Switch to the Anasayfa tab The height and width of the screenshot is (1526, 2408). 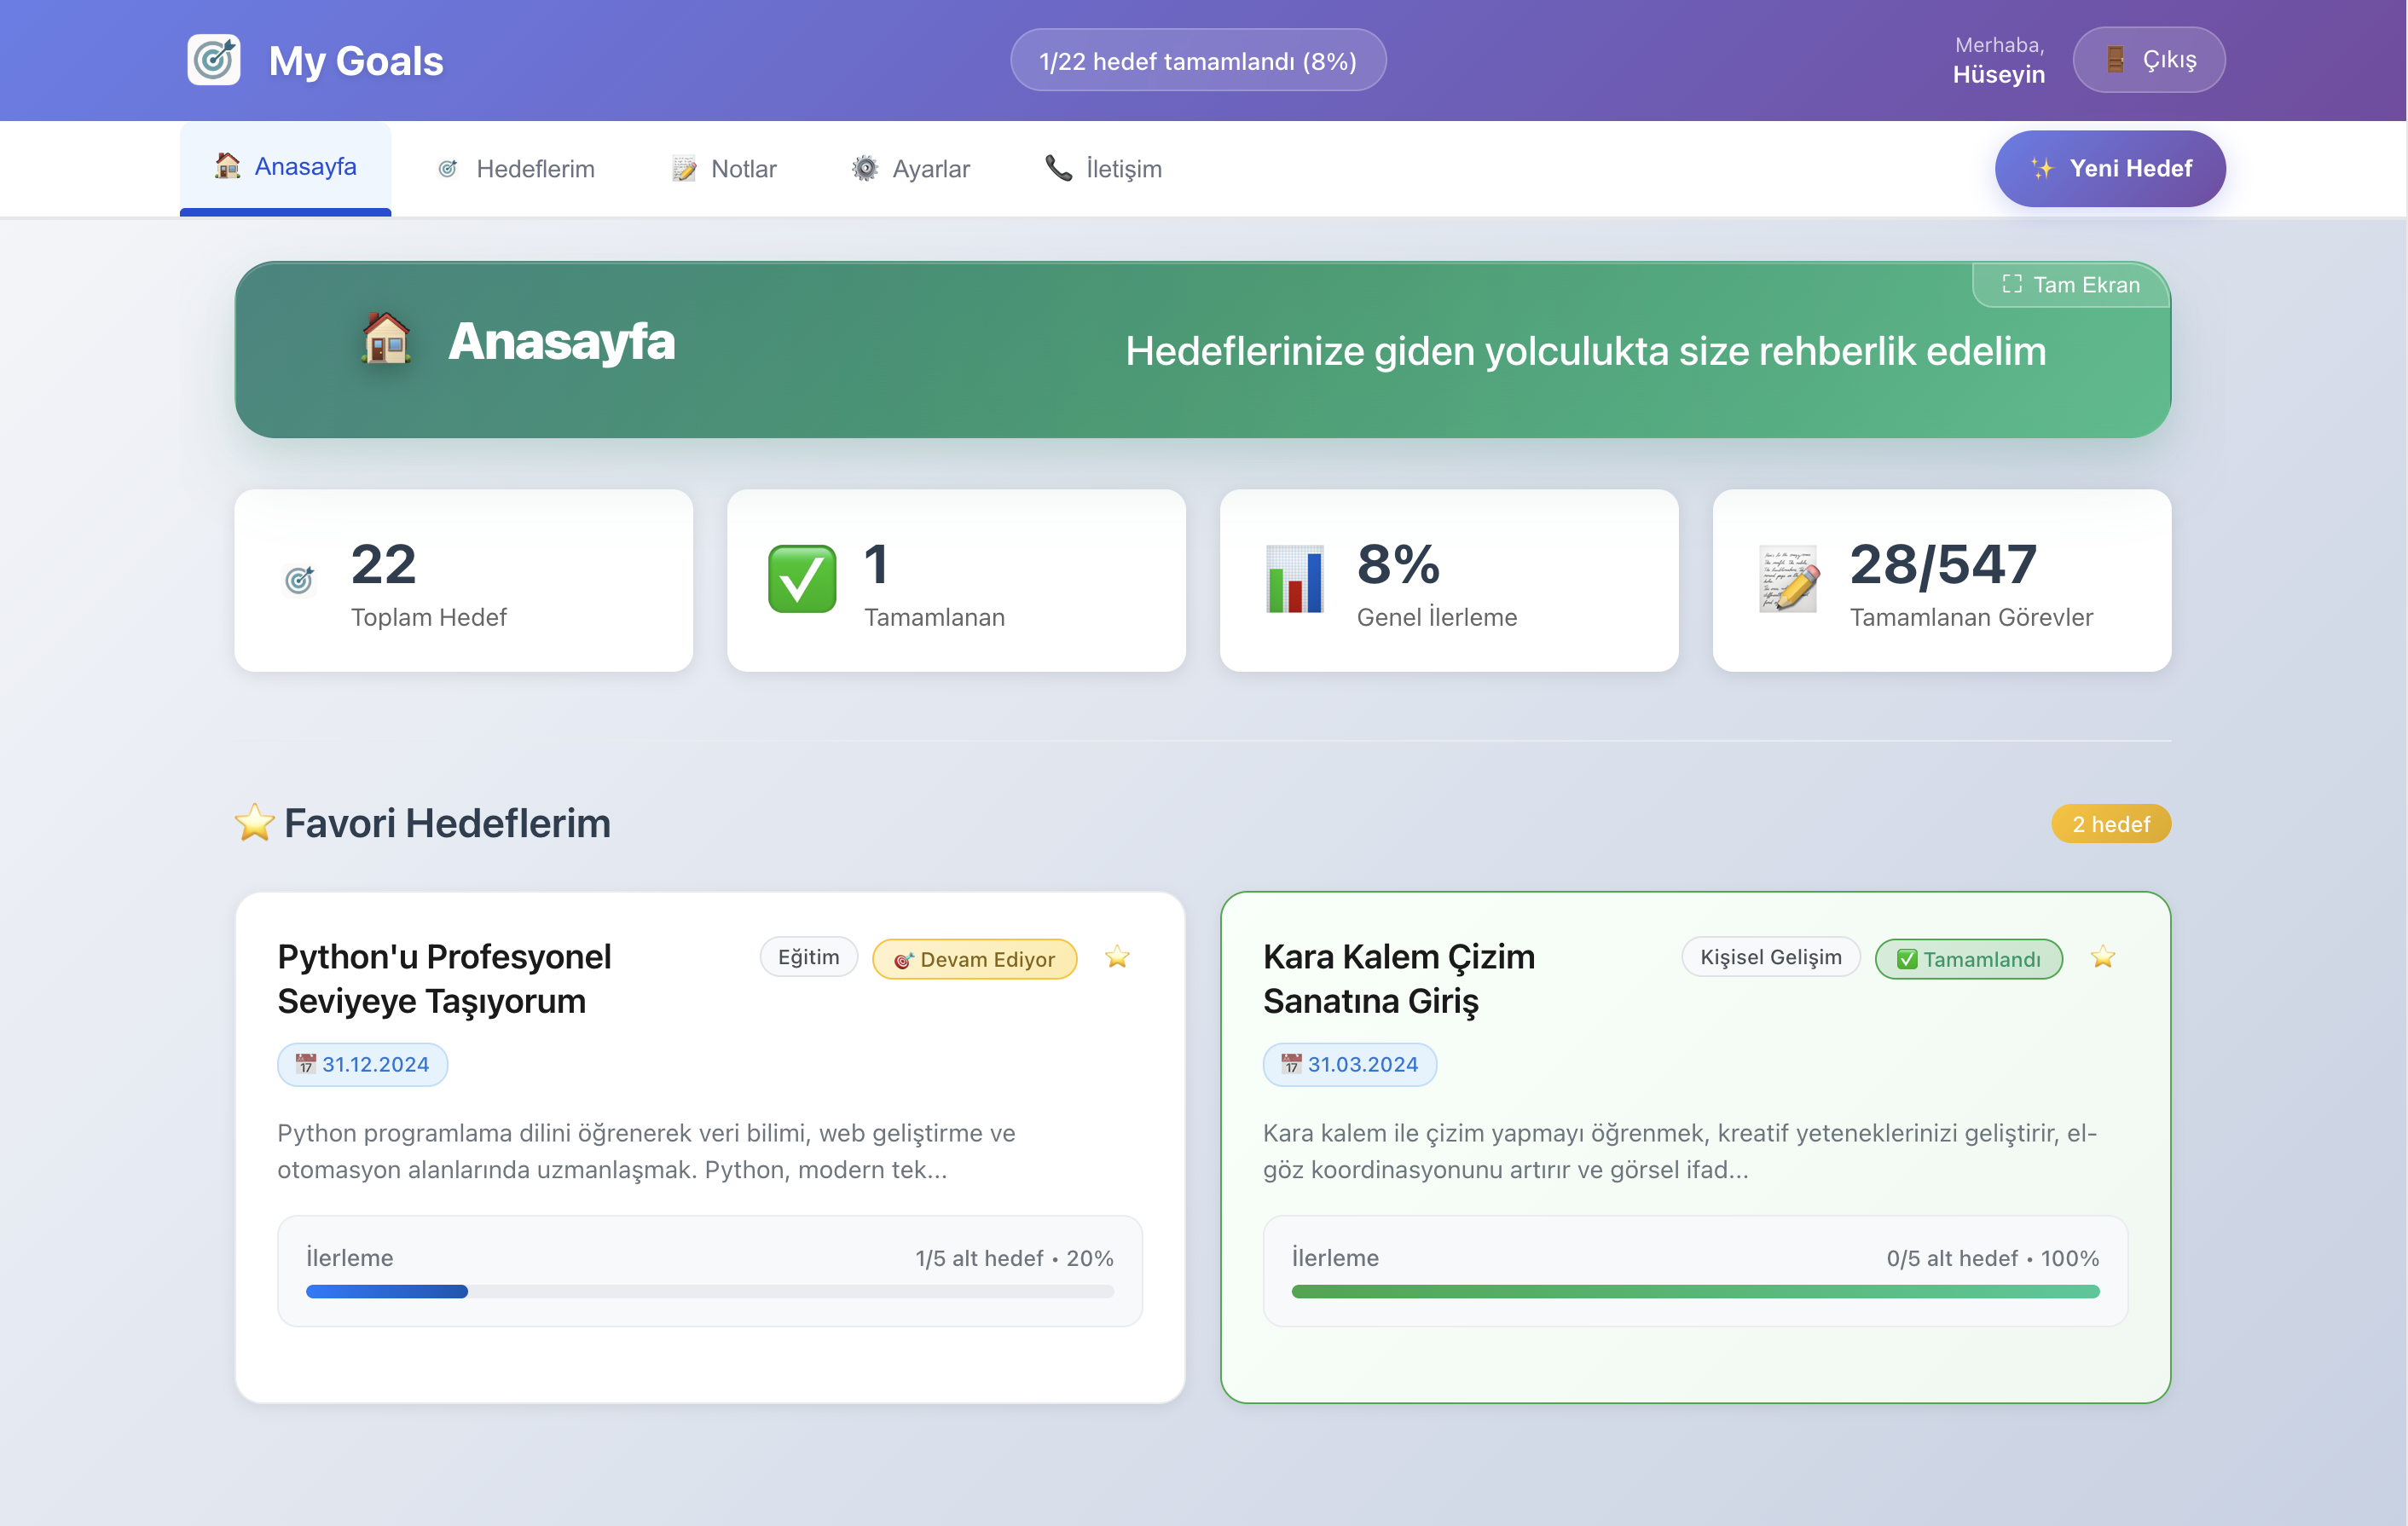285,167
